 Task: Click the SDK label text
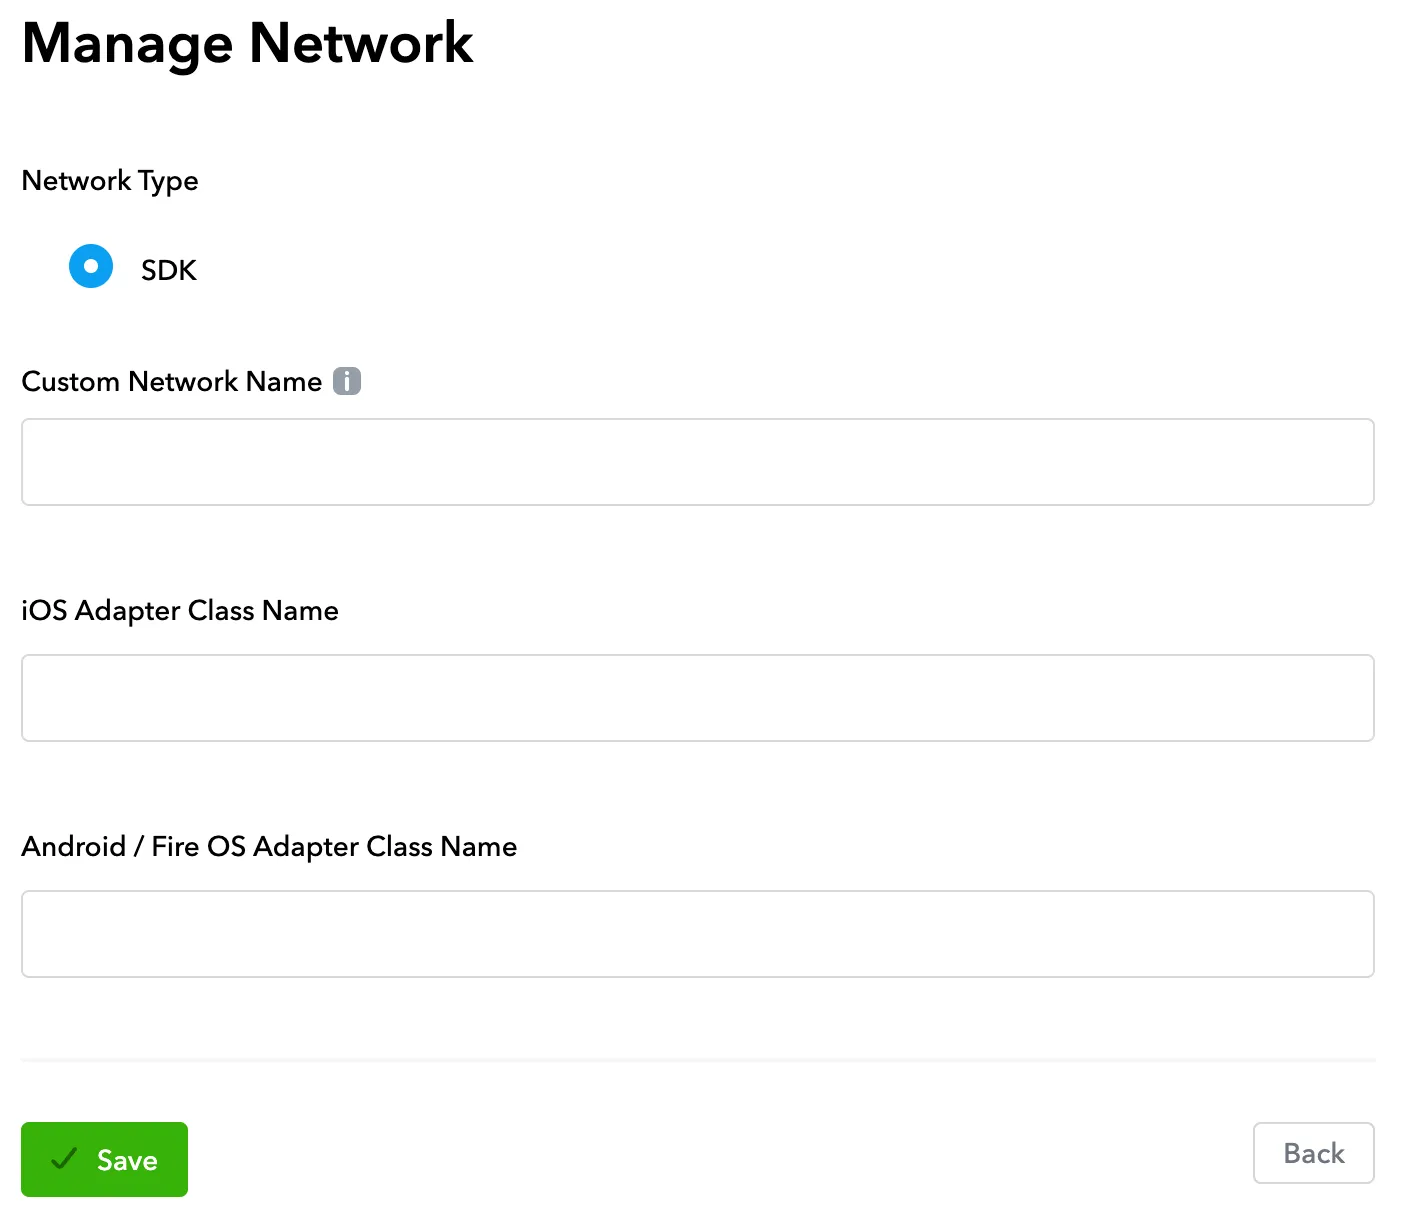[167, 268]
